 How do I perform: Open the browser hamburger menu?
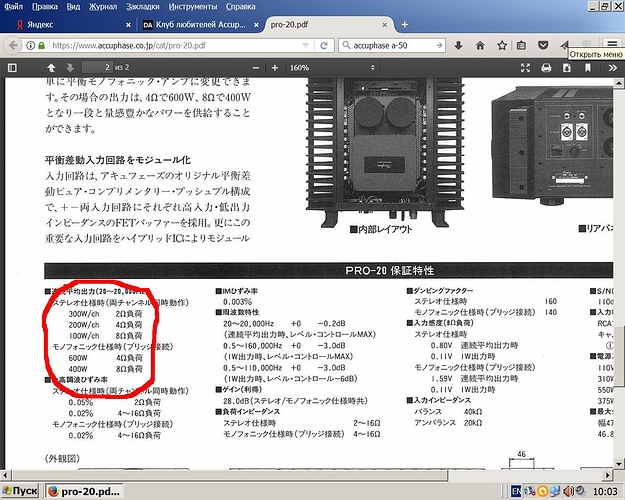[x=612, y=44]
